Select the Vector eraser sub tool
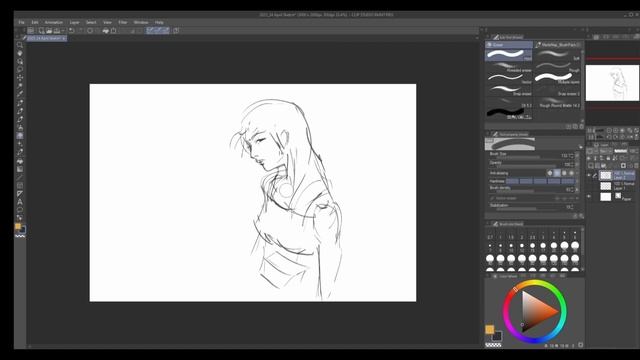The image size is (640, 360). click(x=509, y=79)
